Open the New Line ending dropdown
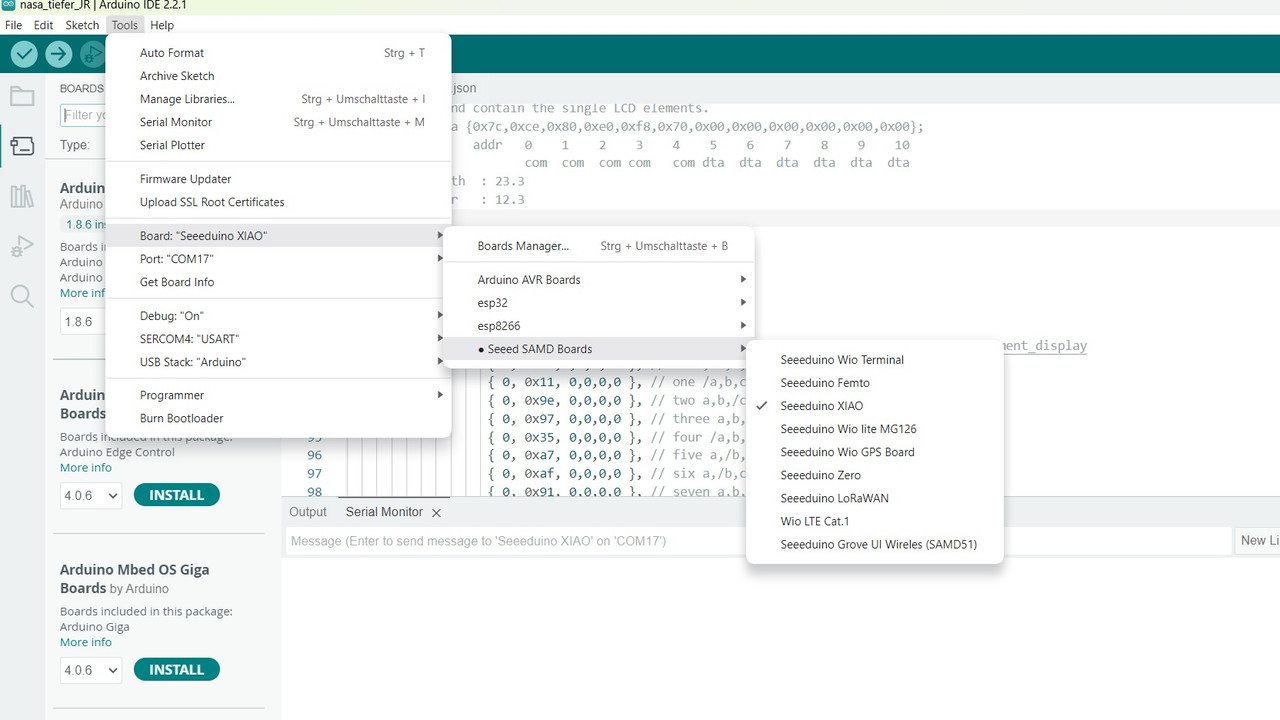 coord(1258,541)
